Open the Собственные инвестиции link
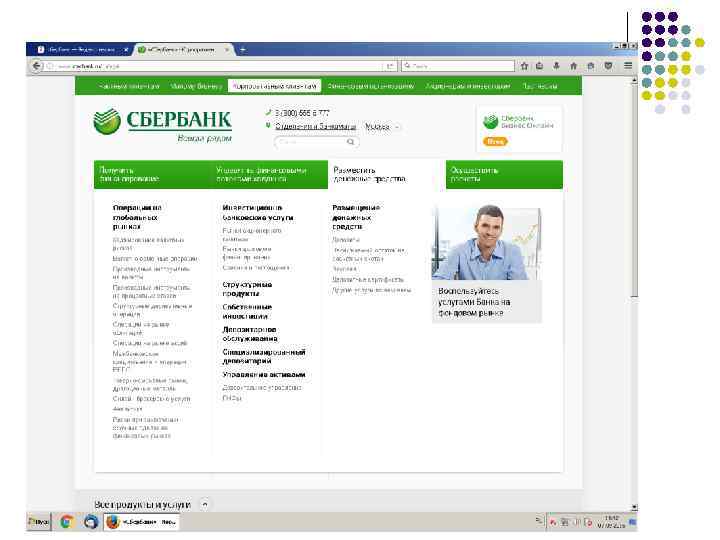Image resolution: width=720 pixels, height=540 pixels. [247, 311]
